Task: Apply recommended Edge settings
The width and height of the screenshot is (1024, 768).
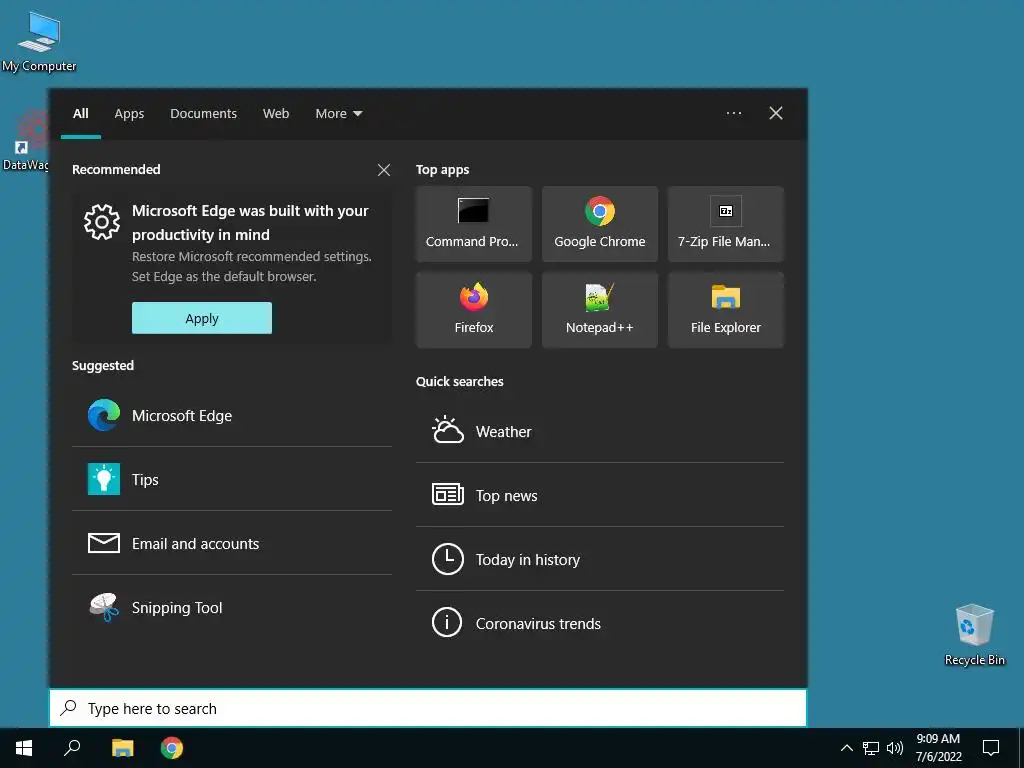Action: pyautogui.click(x=202, y=318)
